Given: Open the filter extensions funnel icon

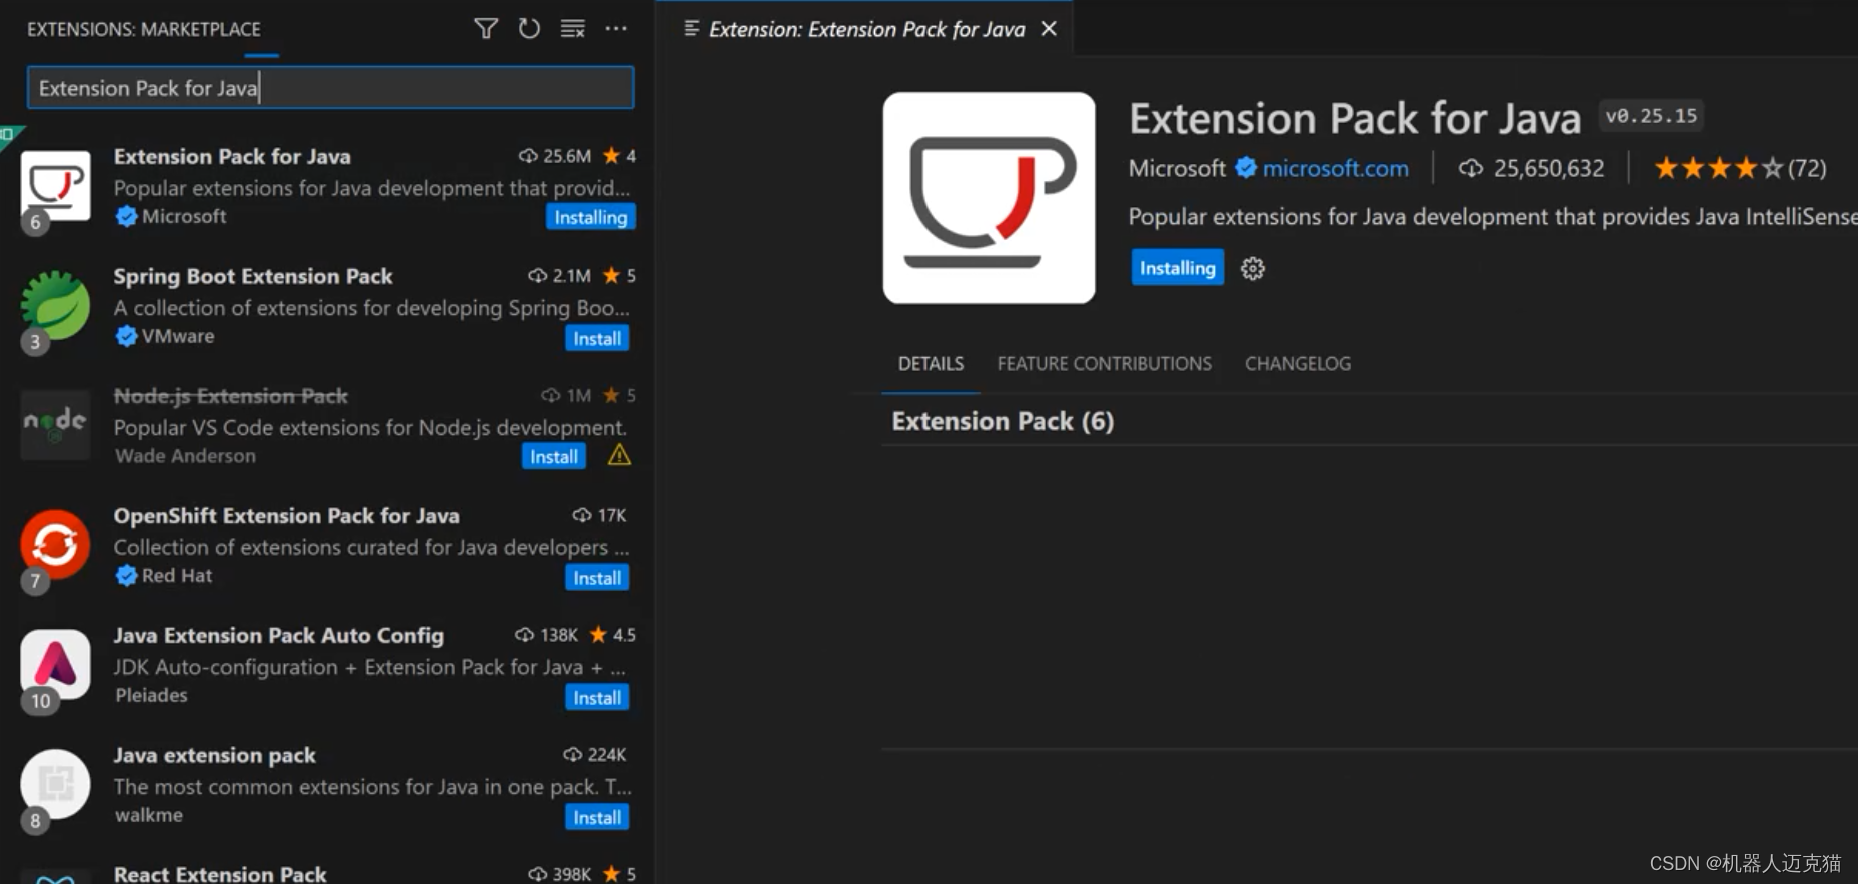Looking at the screenshot, I should pos(486,29).
